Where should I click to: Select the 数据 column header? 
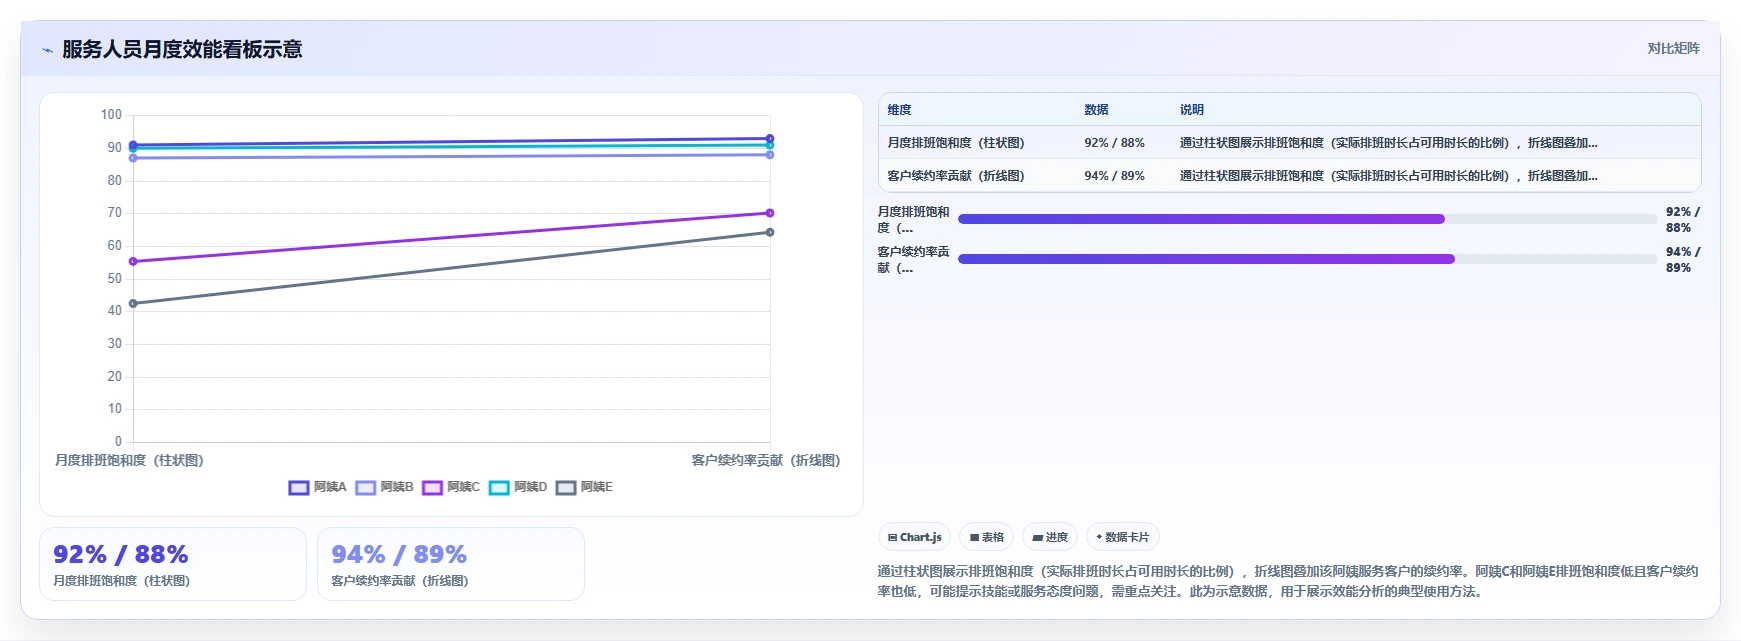coord(1097,110)
